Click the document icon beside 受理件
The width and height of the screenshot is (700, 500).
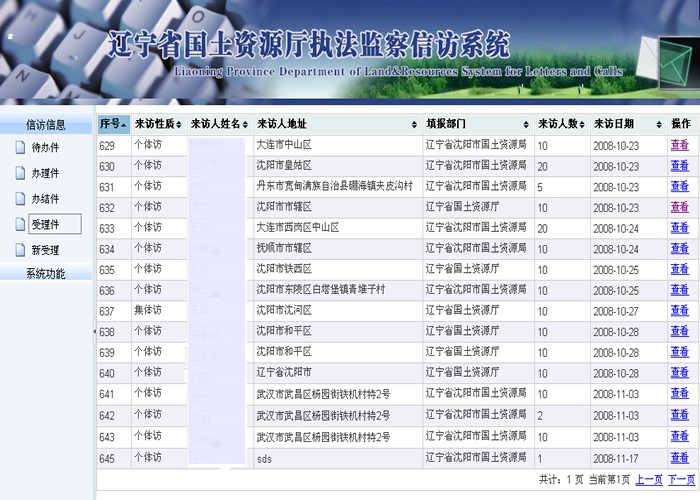[20, 224]
